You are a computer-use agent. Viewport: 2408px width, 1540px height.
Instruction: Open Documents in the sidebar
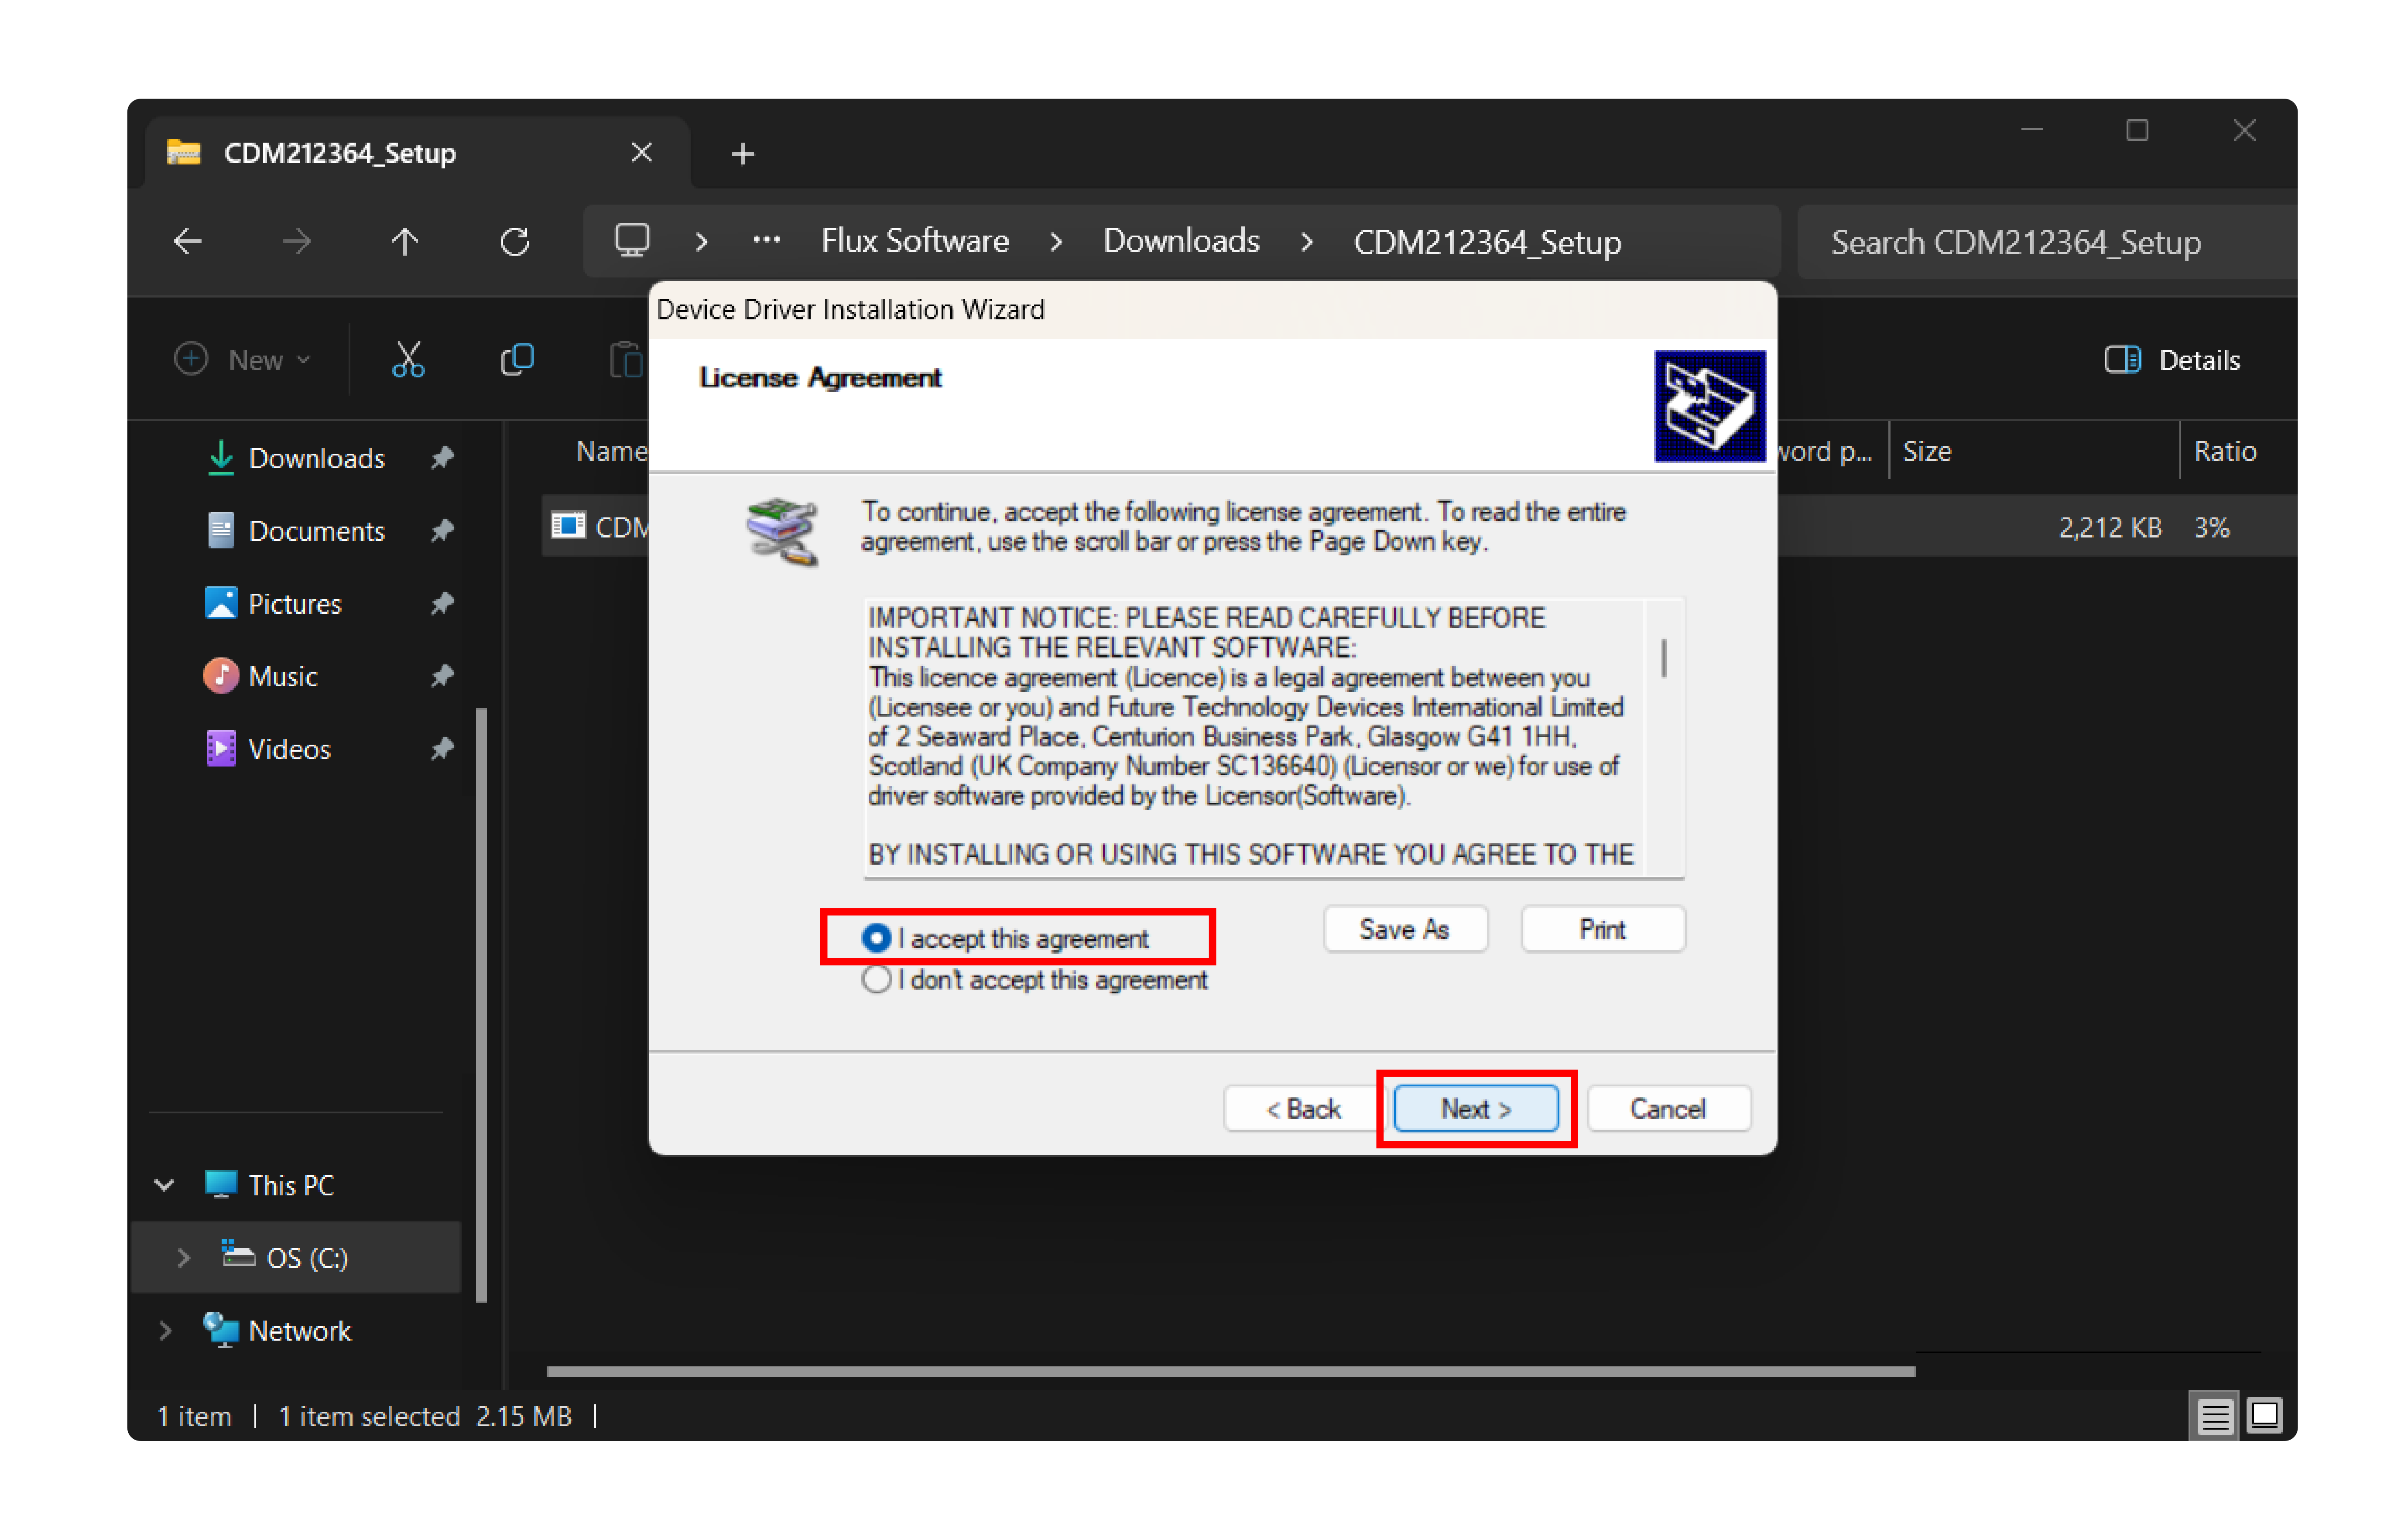click(x=316, y=531)
